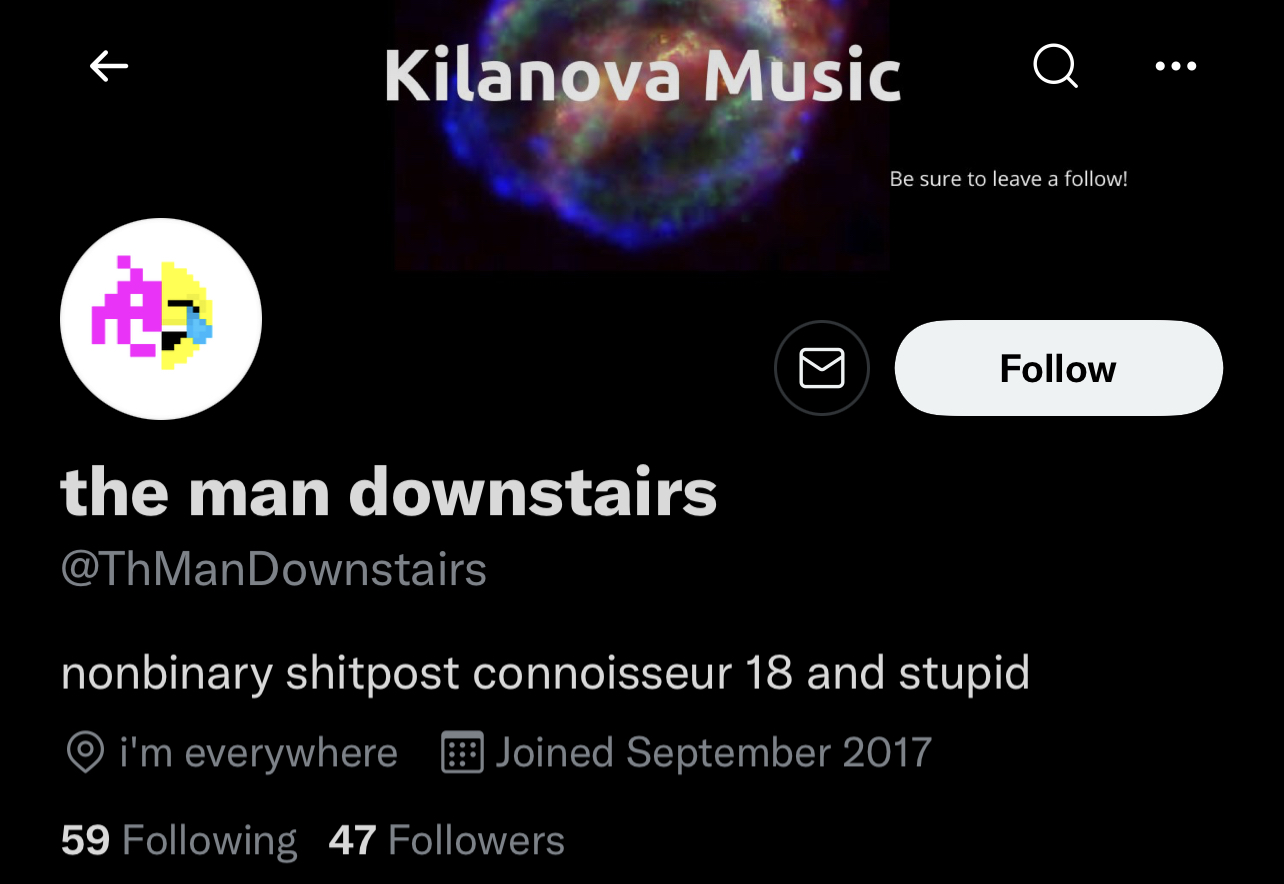Open the three-dot more options menu

pos(1176,66)
